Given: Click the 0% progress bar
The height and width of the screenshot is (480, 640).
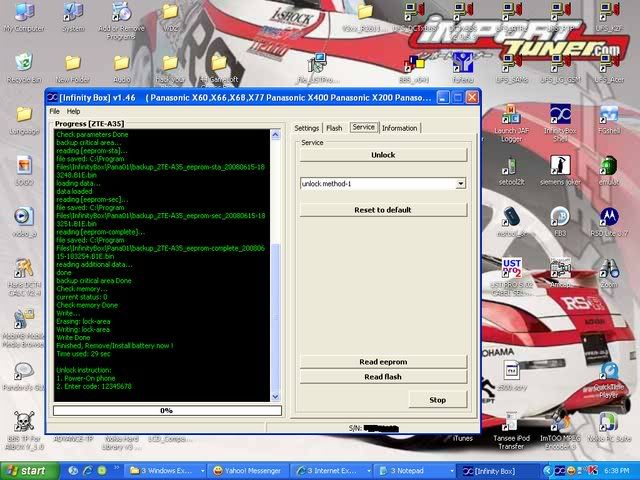Looking at the screenshot, I should coord(167,411).
